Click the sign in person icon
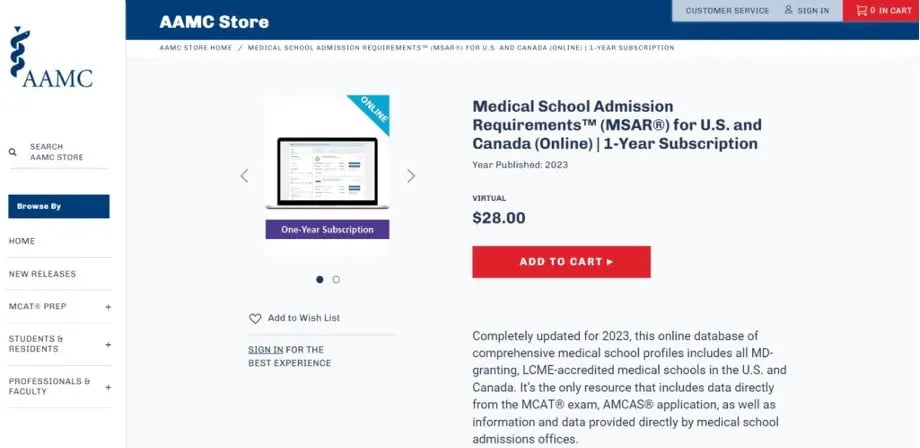This screenshot has height=448, width=920. point(788,11)
